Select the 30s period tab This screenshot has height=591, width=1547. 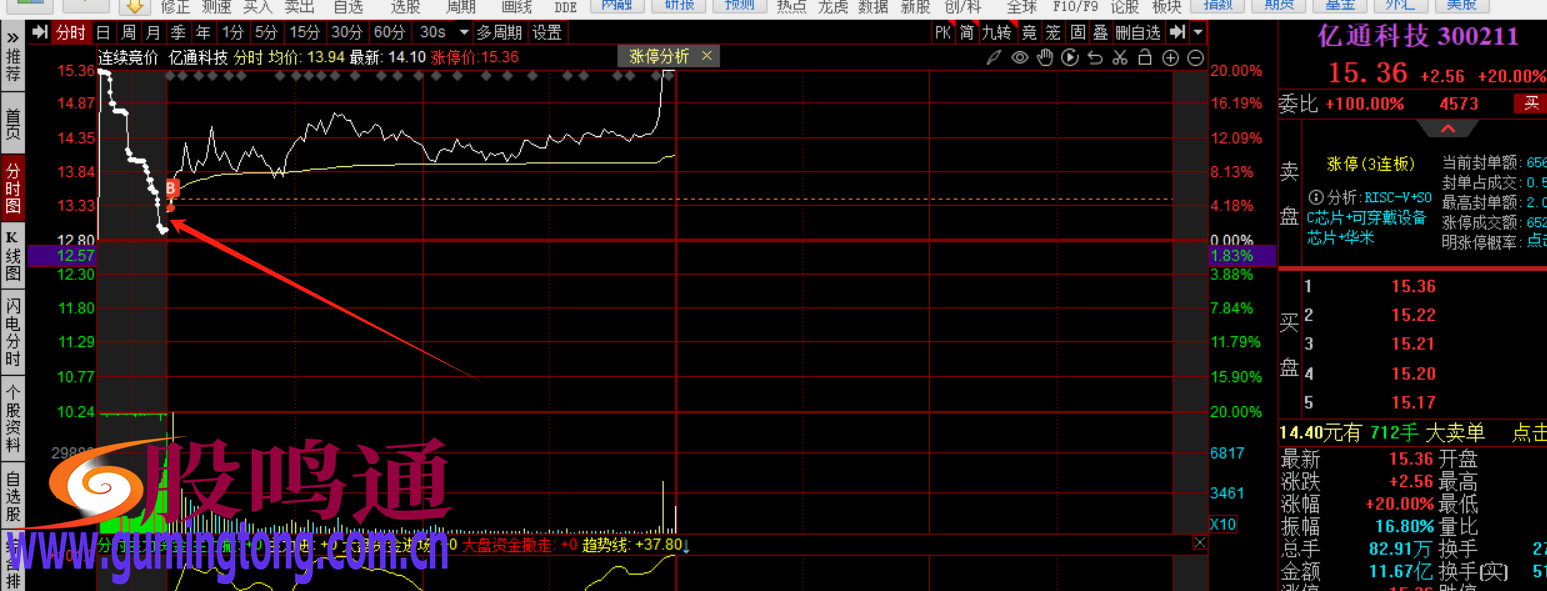[x=433, y=32]
